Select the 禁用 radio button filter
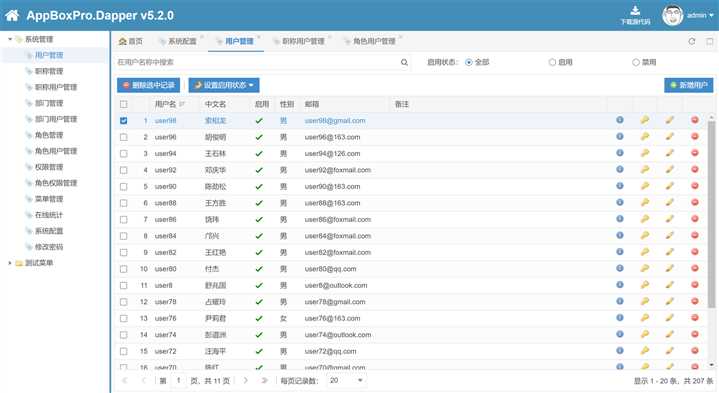The height and width of the screenshot is (393, 719). point(636,62)
